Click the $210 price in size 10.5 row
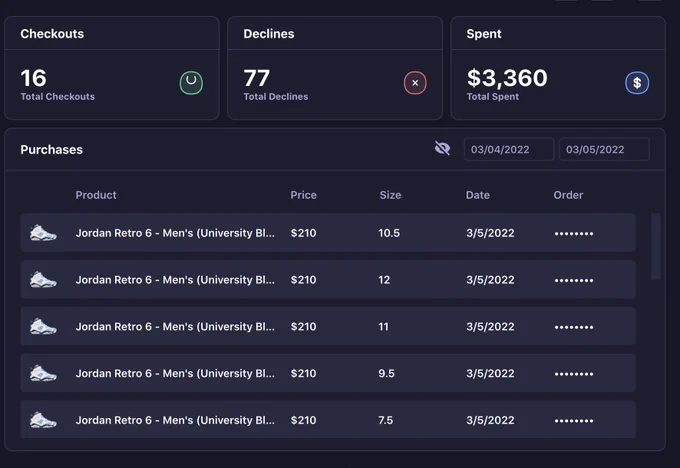This screenshot has width=680, height=468. click(304, 233)
